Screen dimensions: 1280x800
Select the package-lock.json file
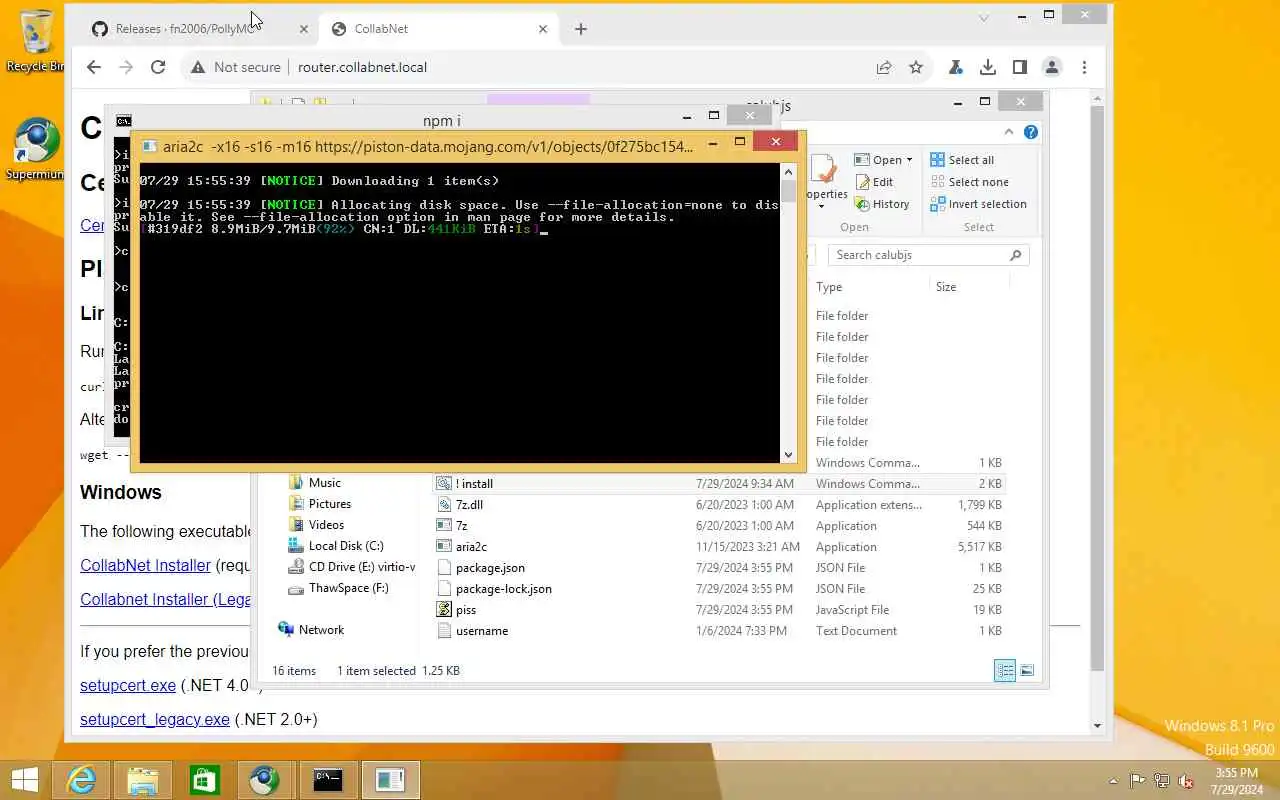[x=503, y=589]
